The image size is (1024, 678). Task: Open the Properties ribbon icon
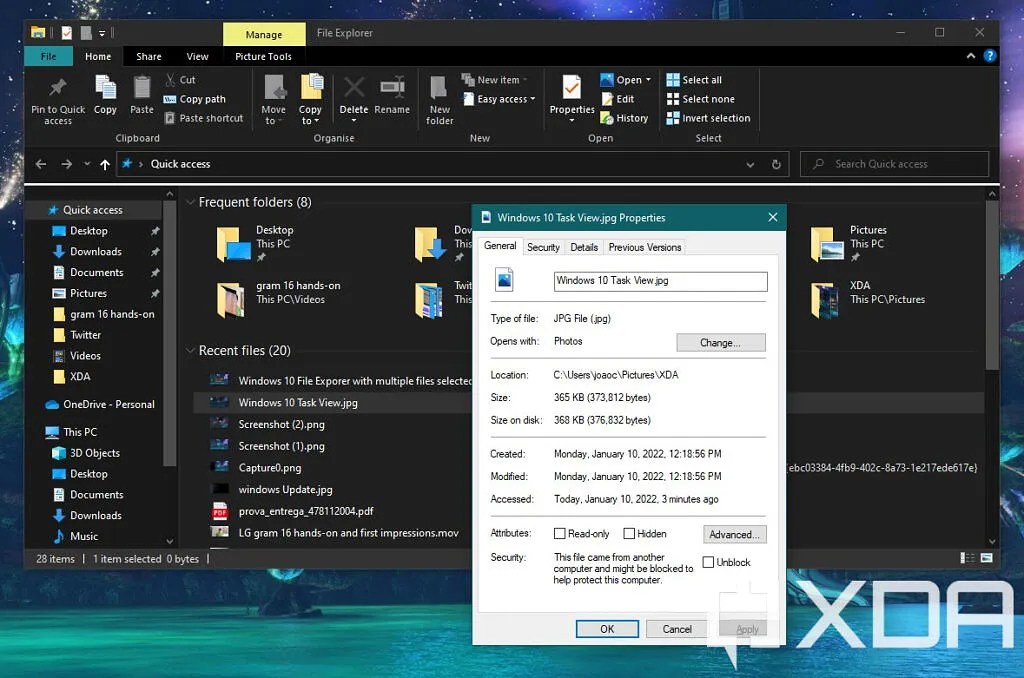(x=571, y=95)
